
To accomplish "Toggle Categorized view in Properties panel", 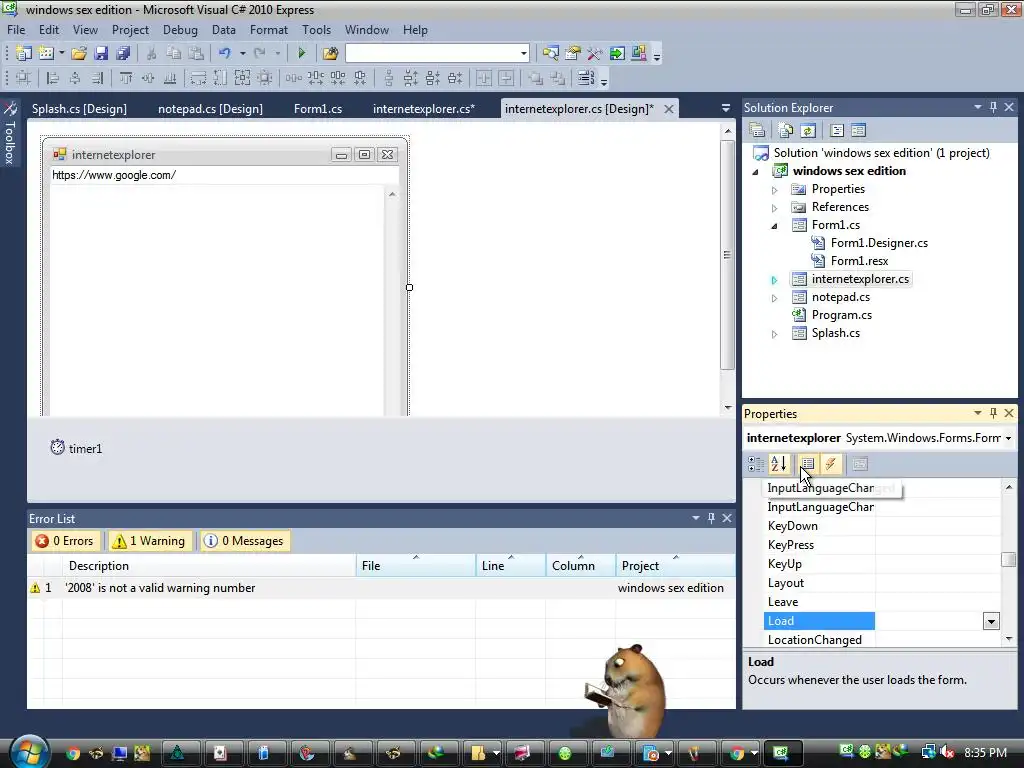I will (756, 464).
